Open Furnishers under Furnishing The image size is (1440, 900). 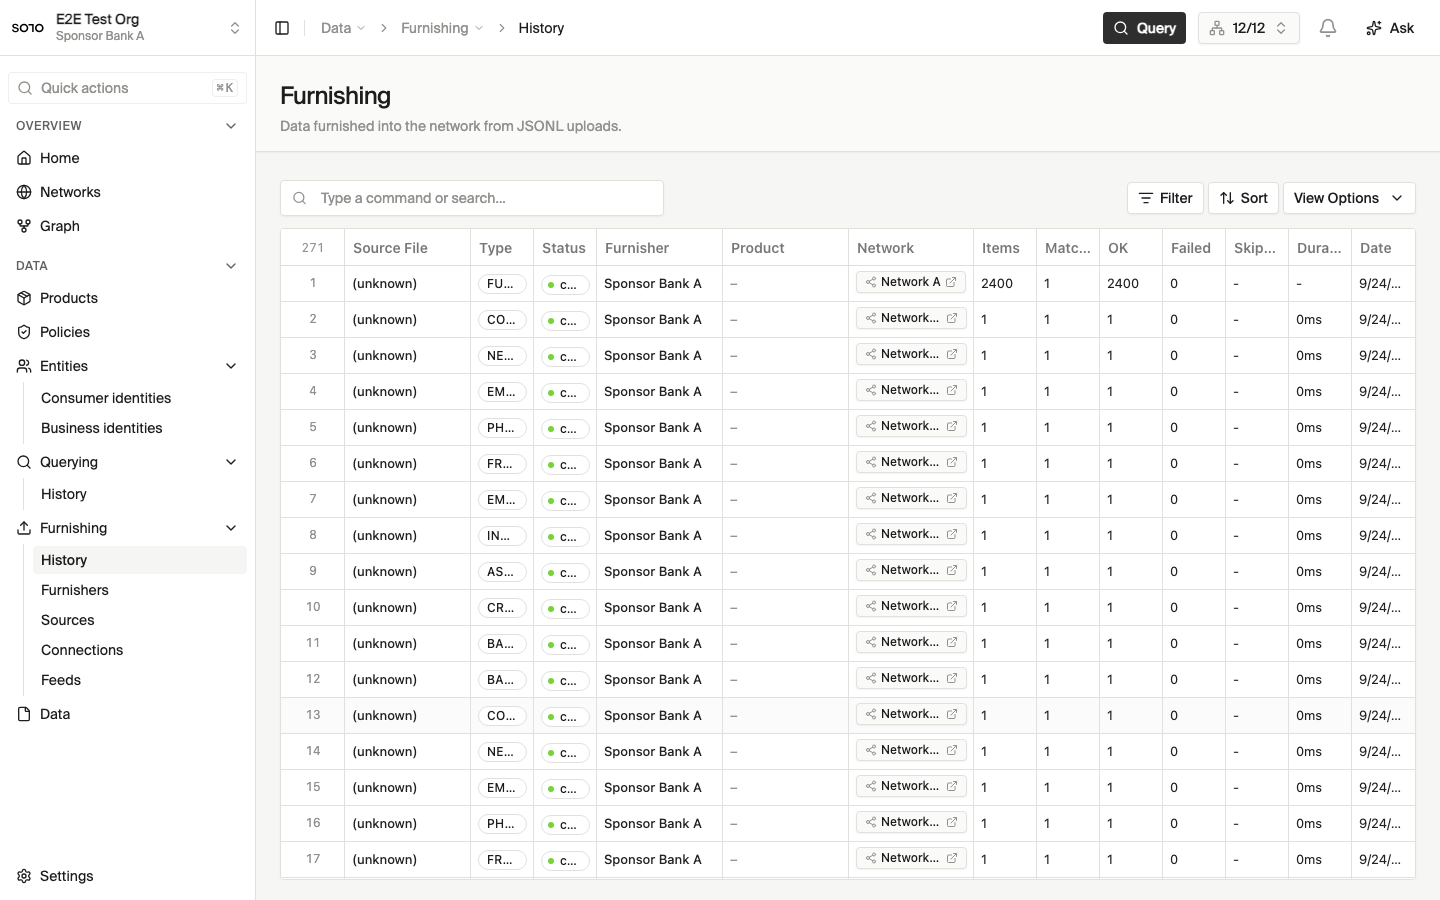[x=140, y=590]
